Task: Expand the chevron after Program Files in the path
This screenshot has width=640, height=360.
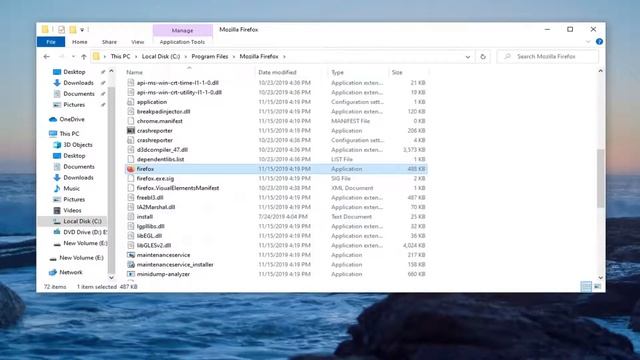Action: [x=234, y=57]
